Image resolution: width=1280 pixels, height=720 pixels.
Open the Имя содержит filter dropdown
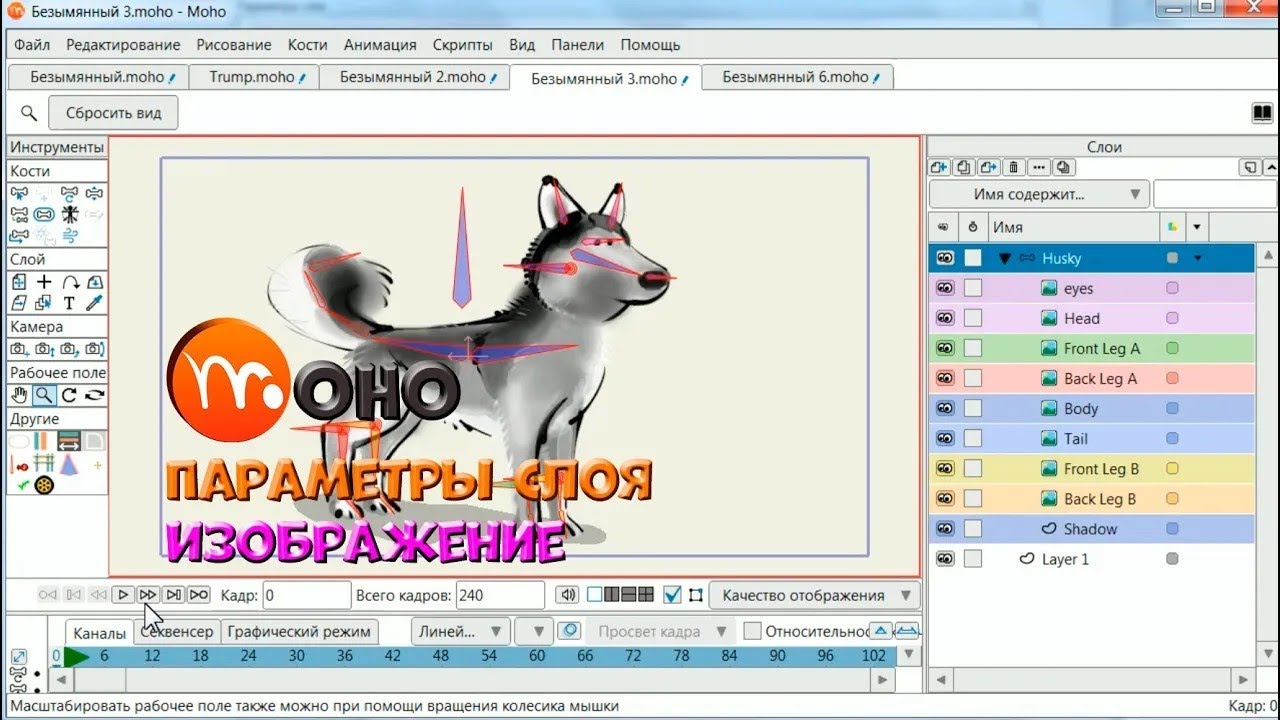[x=1040, y=194]
